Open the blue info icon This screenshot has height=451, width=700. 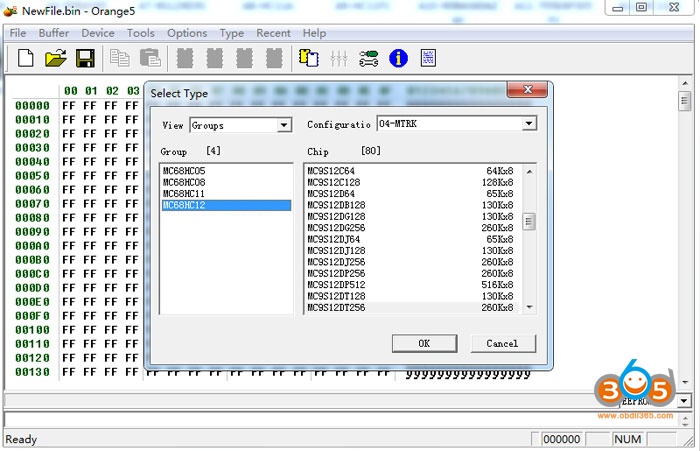click(398, 58)
